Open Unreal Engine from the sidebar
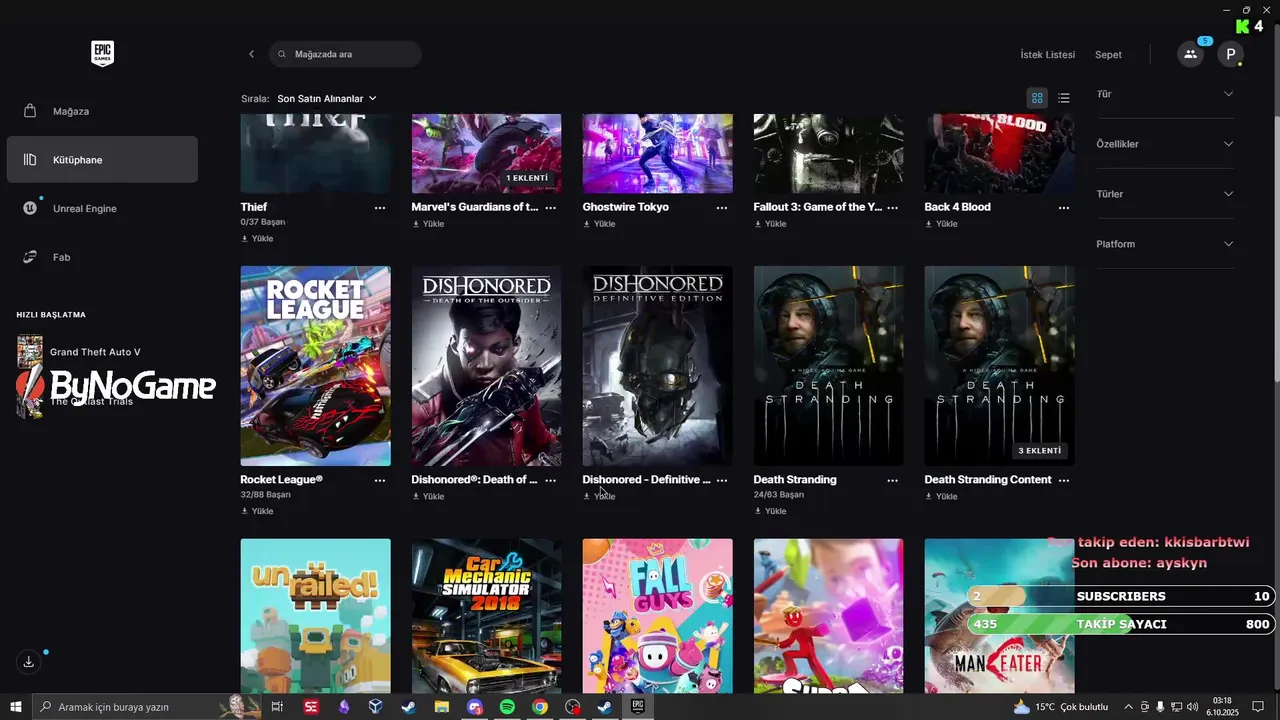The height and width of the screenshot is (720, 1280). [x=102, y=208]
